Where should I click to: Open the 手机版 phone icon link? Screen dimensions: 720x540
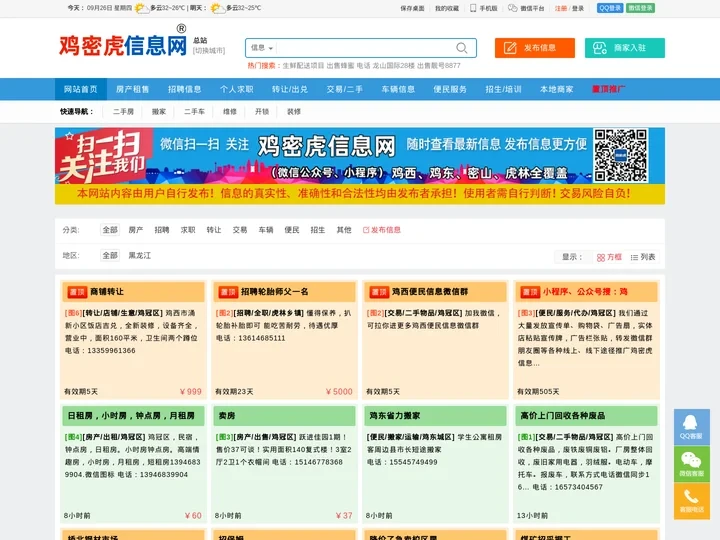(x=484, y=8)
